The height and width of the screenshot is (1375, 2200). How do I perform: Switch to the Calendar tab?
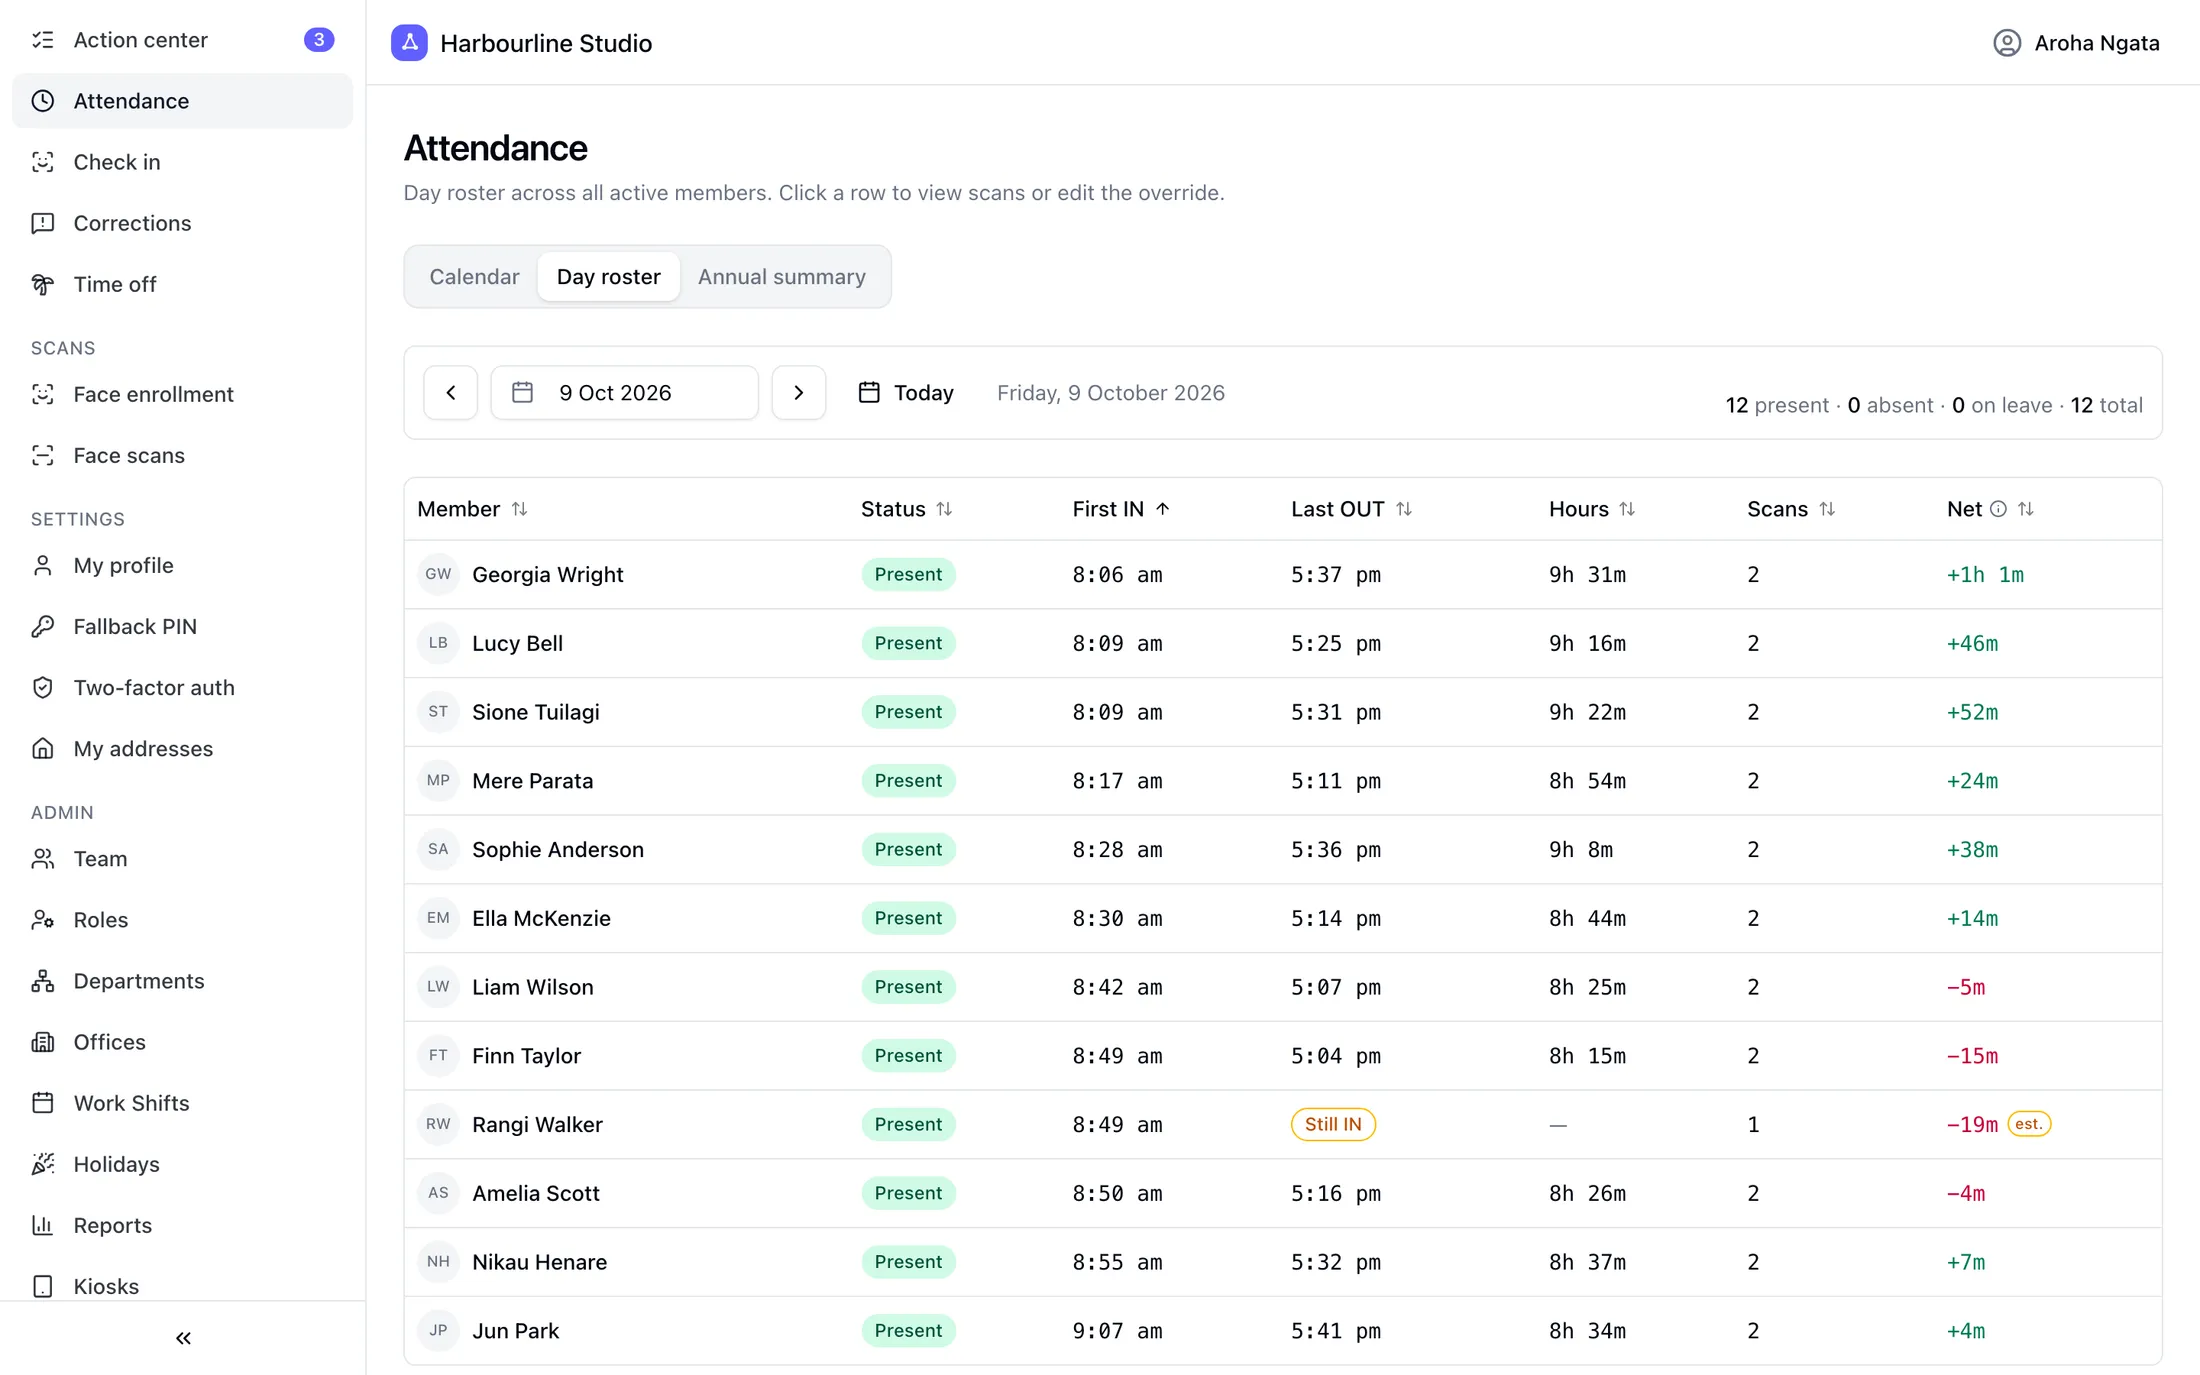tap(474, 277)
